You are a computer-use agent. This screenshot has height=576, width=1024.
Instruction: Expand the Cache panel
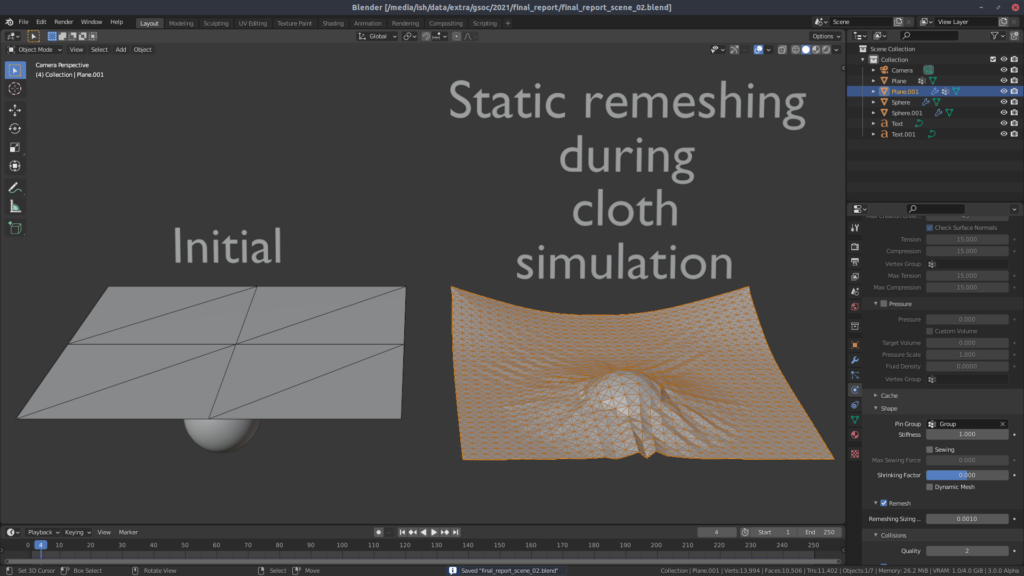889,395
